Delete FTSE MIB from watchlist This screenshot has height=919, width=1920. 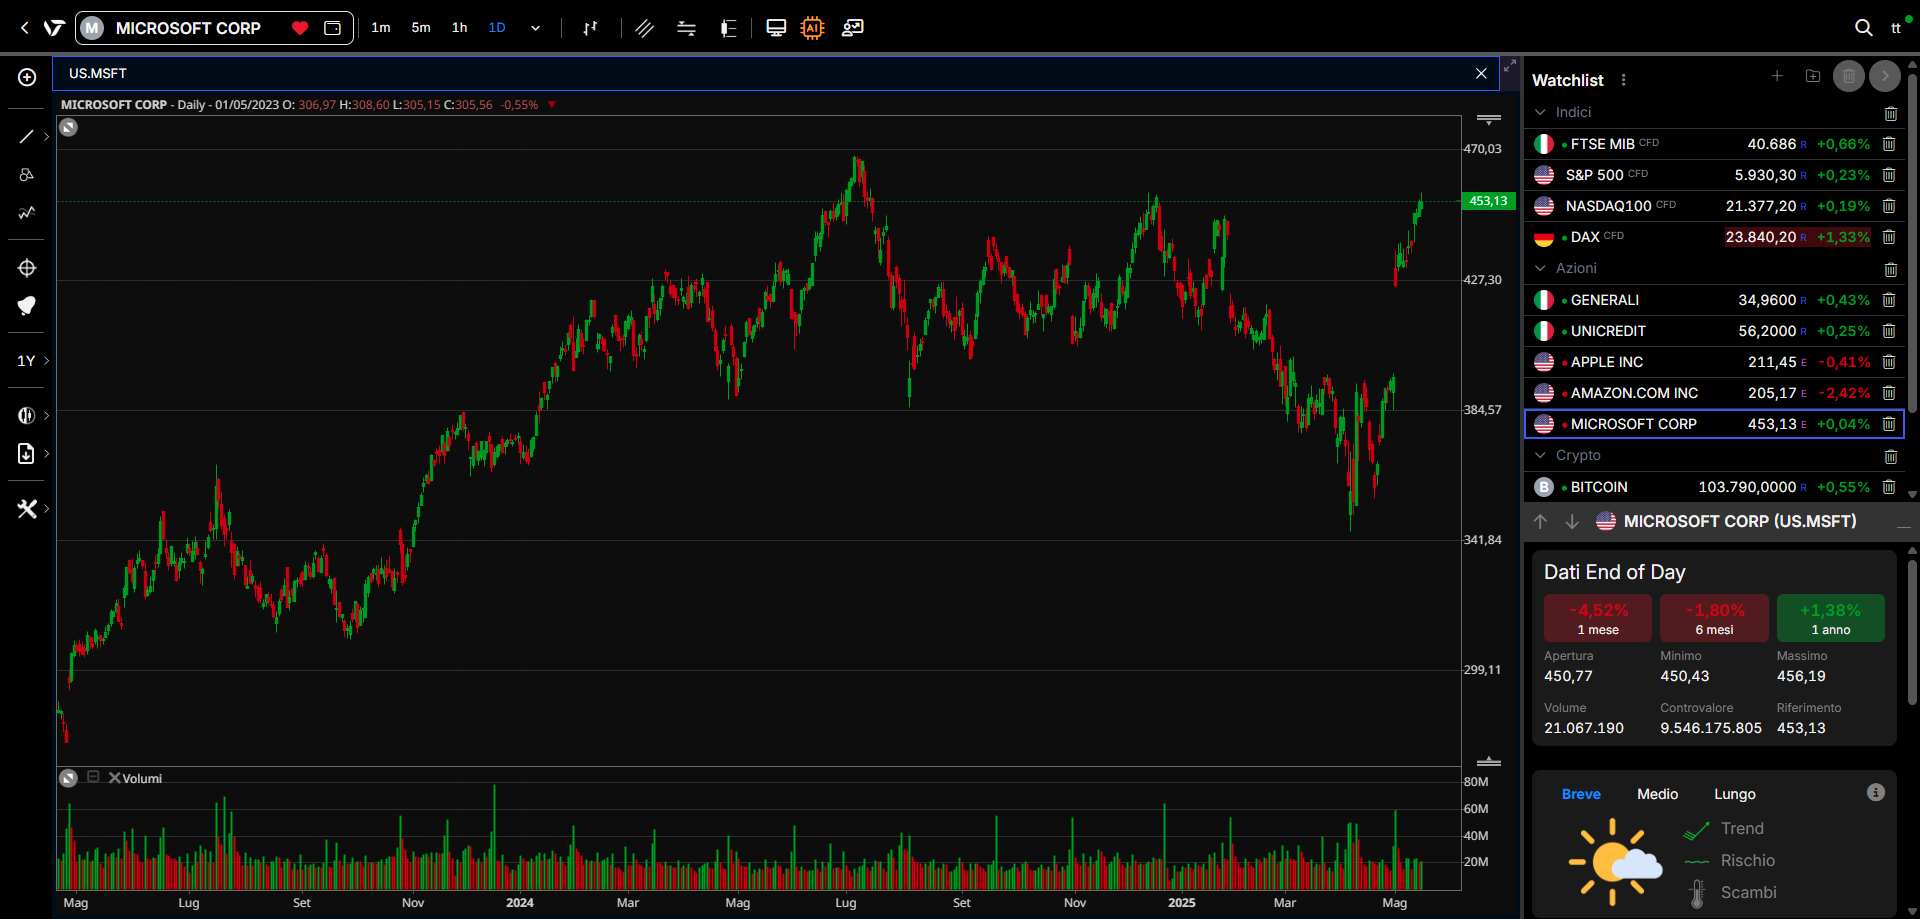click(x=1889, y=144)
